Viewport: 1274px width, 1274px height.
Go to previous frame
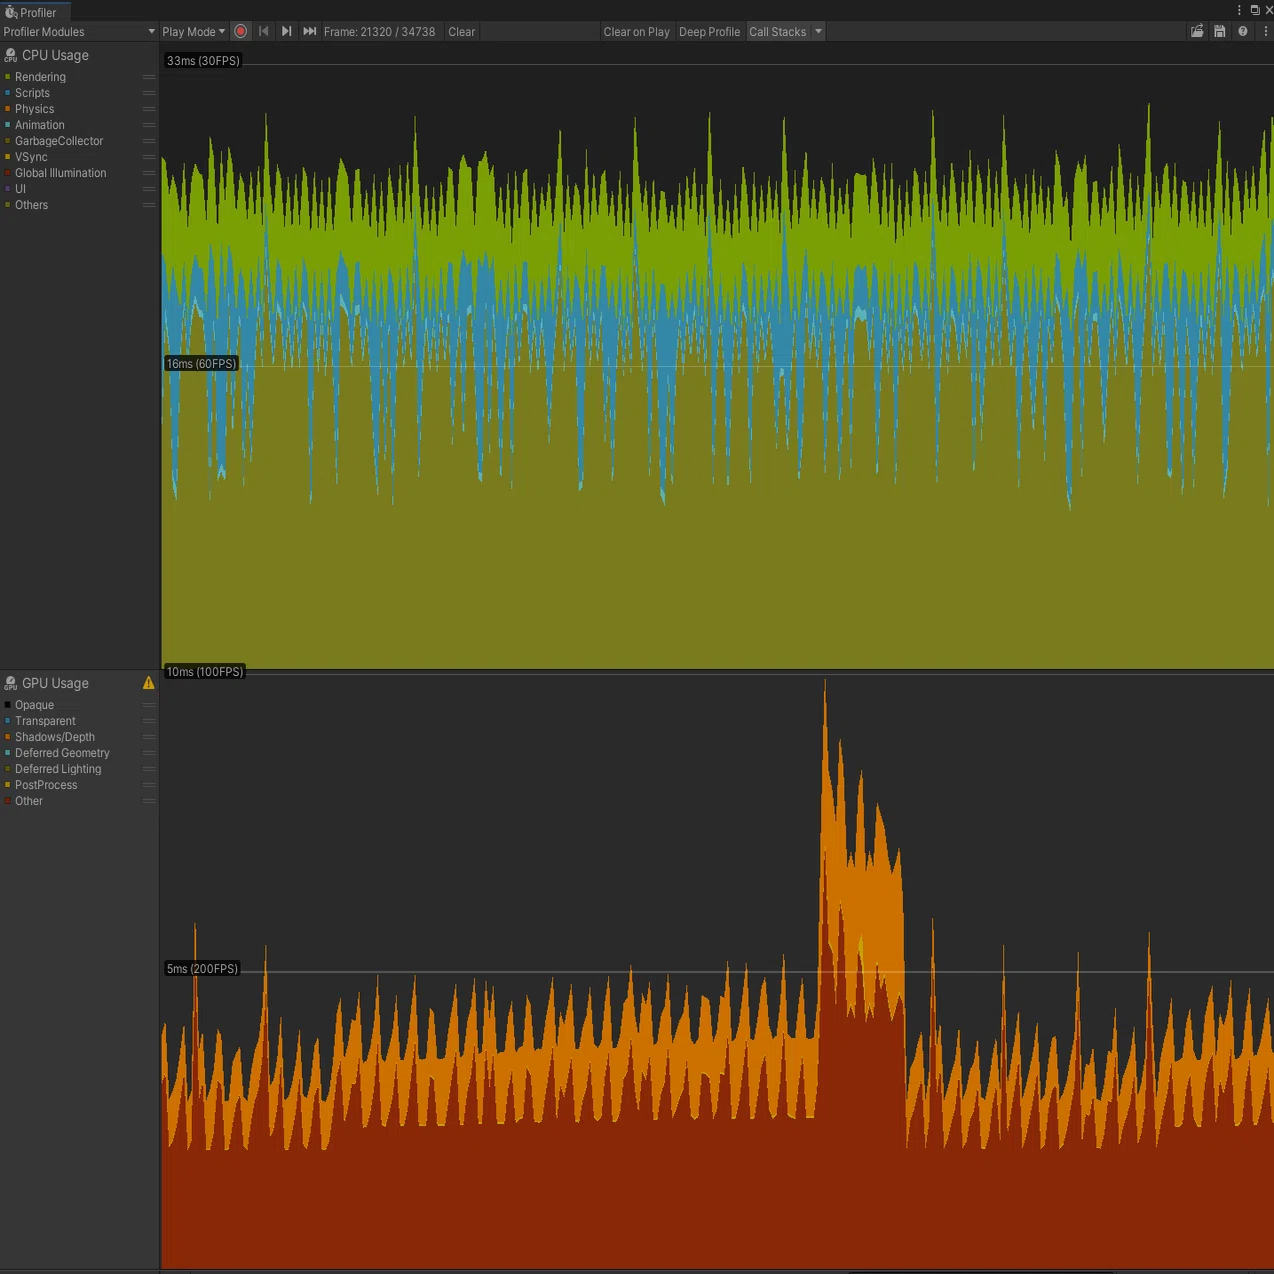pyautogui.click(x=264, y=31)
